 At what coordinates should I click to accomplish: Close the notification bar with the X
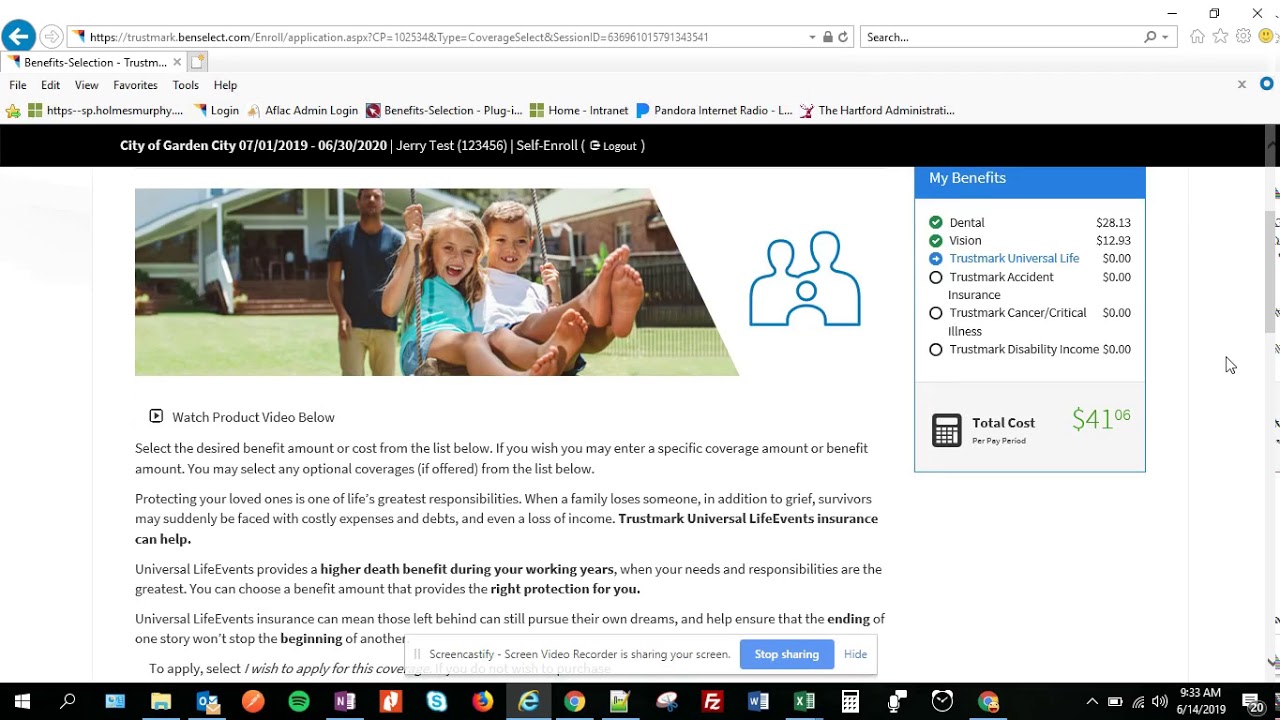(1242, 85)
